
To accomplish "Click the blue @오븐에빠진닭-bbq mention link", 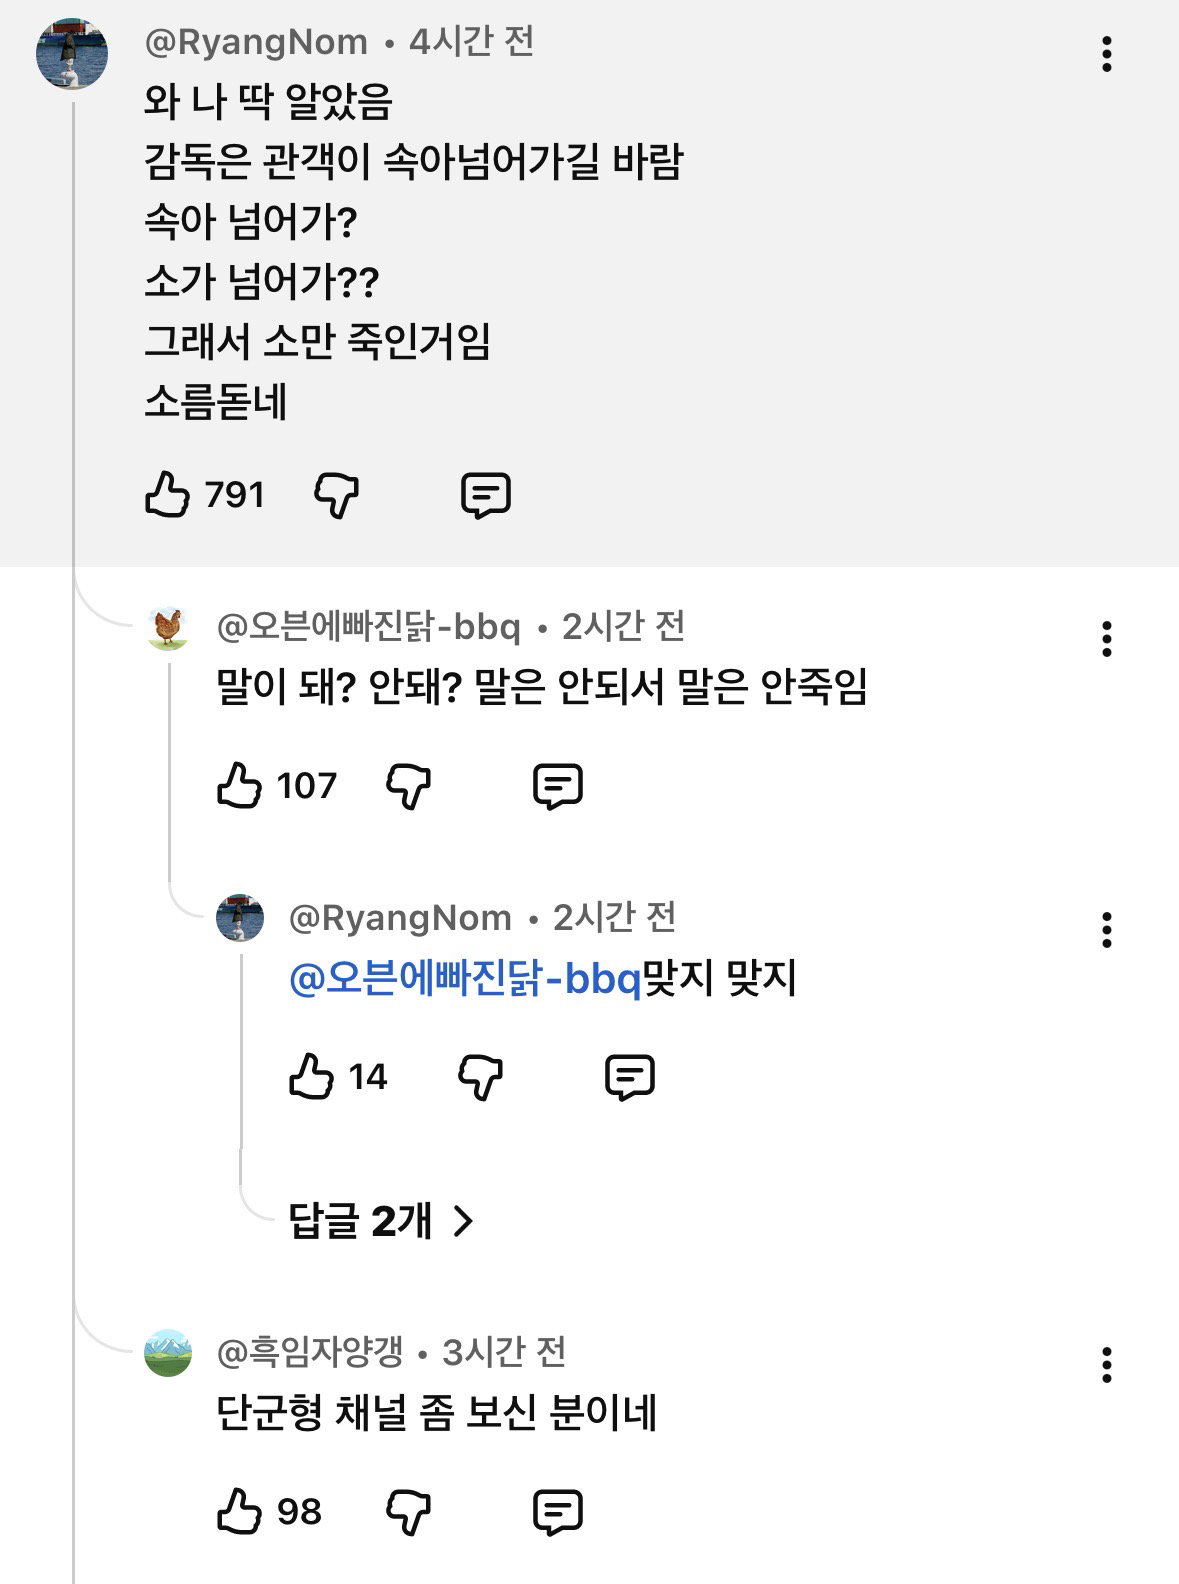I will [465, 977].
